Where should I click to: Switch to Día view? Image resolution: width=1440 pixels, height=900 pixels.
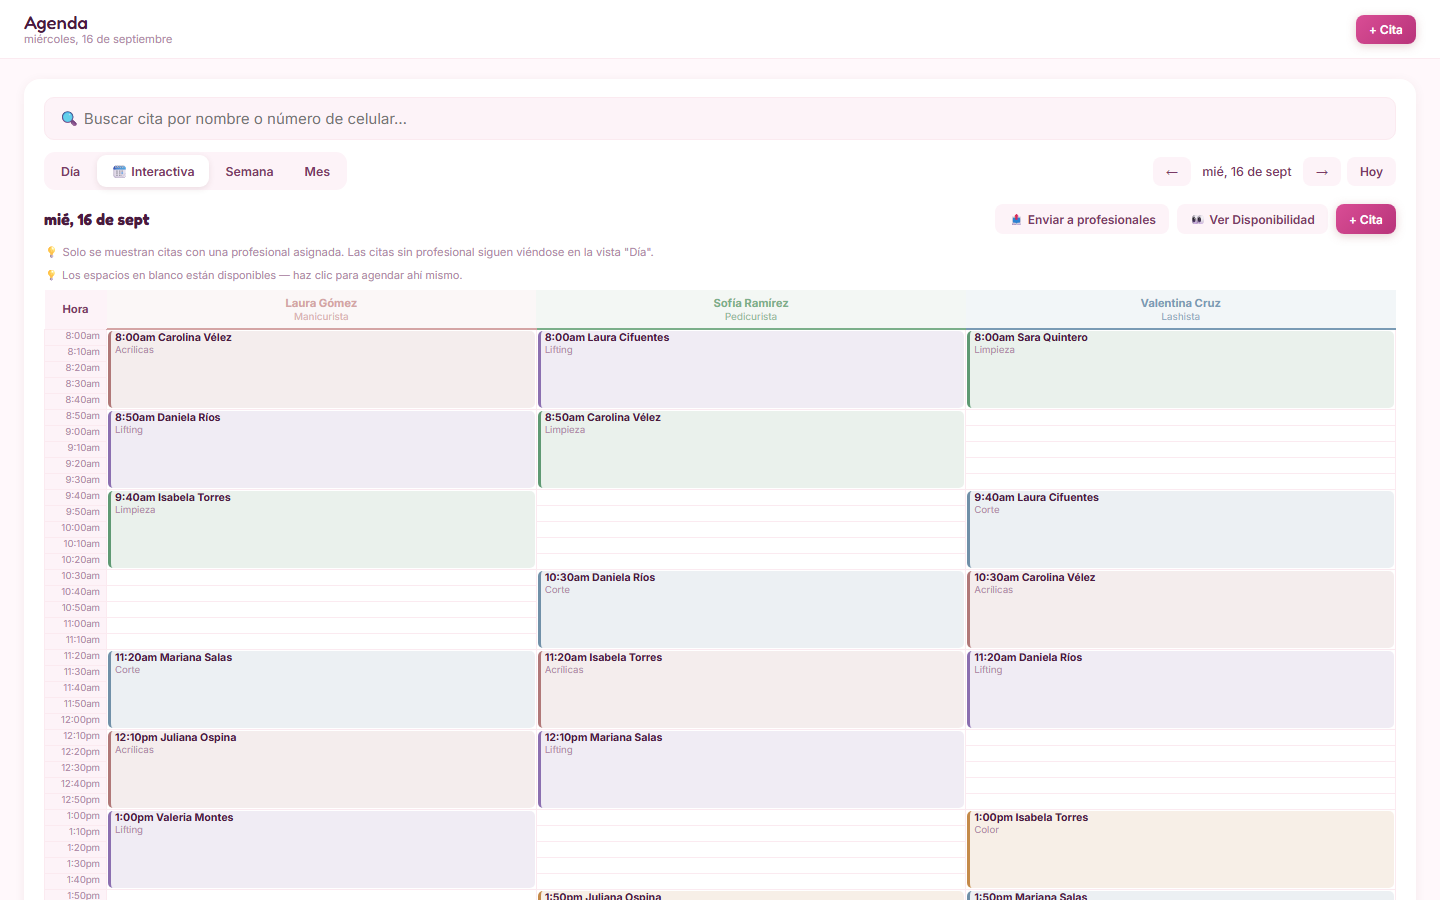[x=70, y=172]
